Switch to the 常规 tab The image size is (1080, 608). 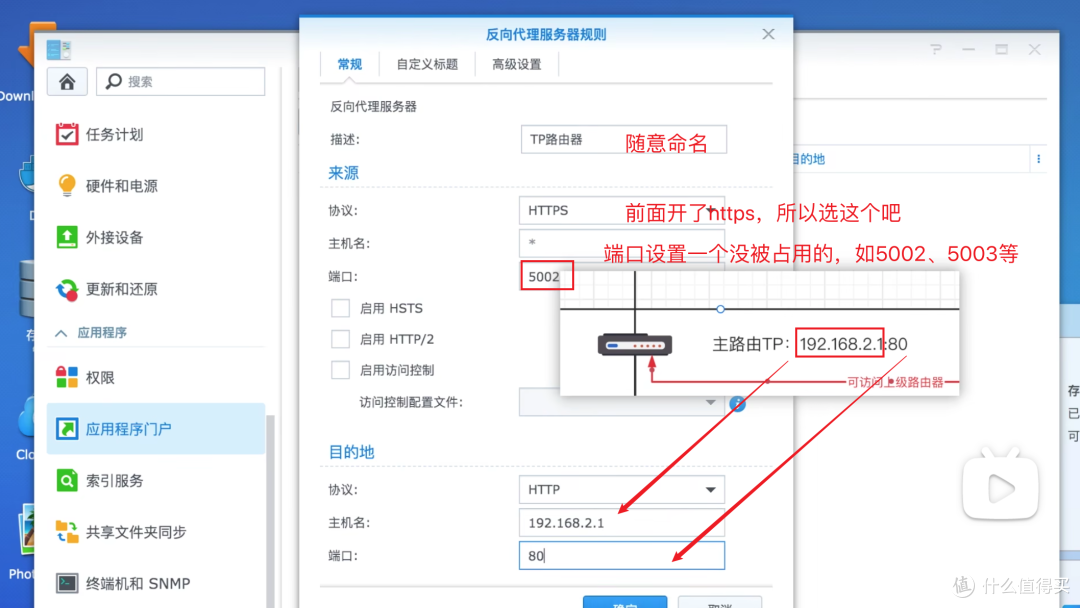pos(349,64)
